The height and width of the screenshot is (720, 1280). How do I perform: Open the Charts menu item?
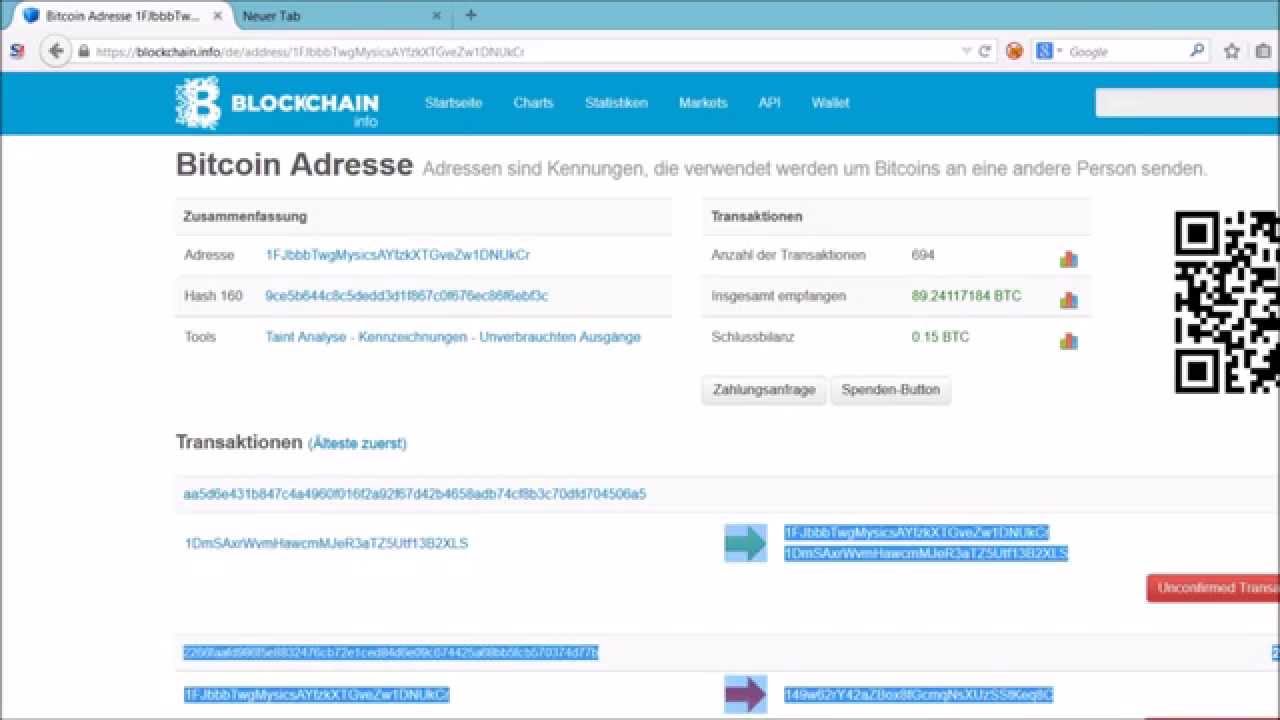click(533, 103)
